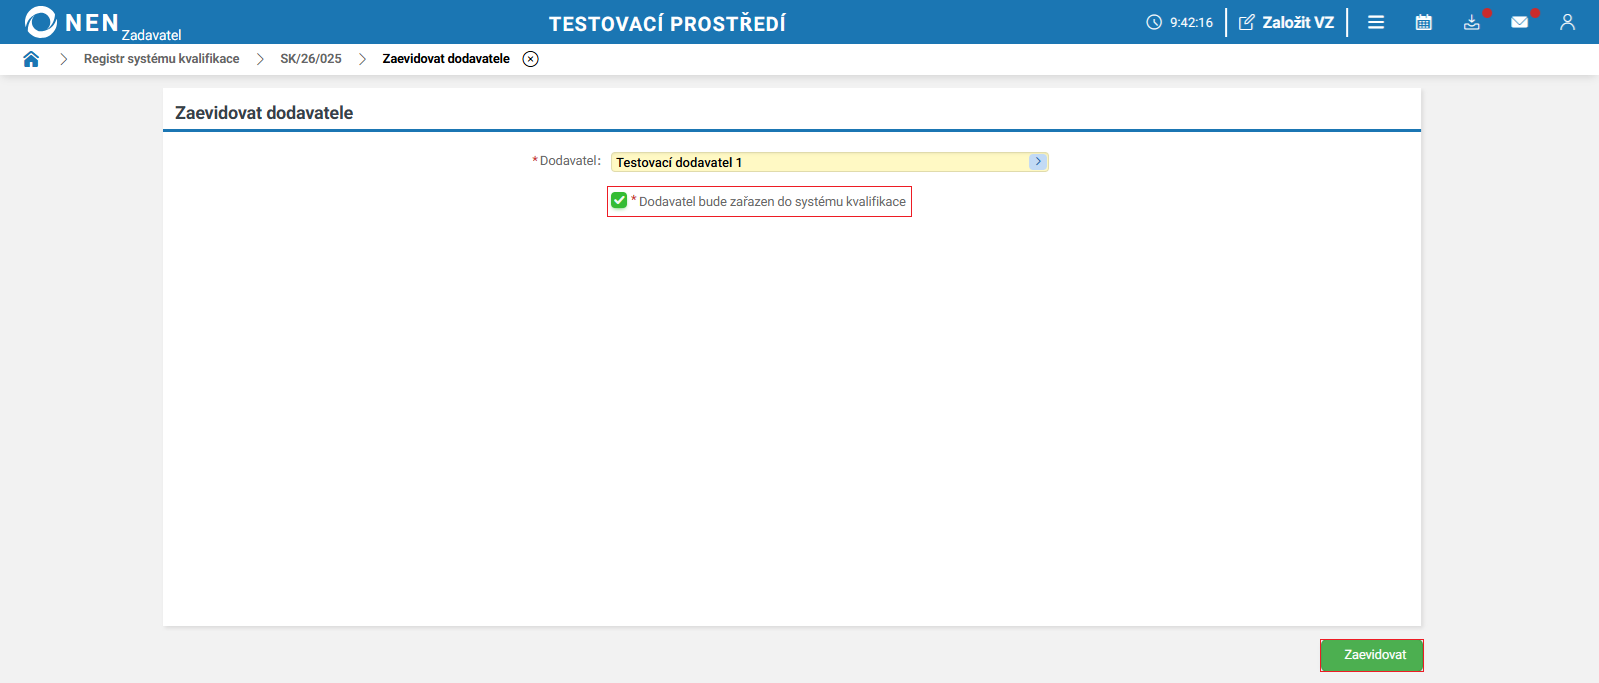Click the Zaevidovat dodavatele panel heading
This screenshot has width=1599, height=683.
point(264,113)
